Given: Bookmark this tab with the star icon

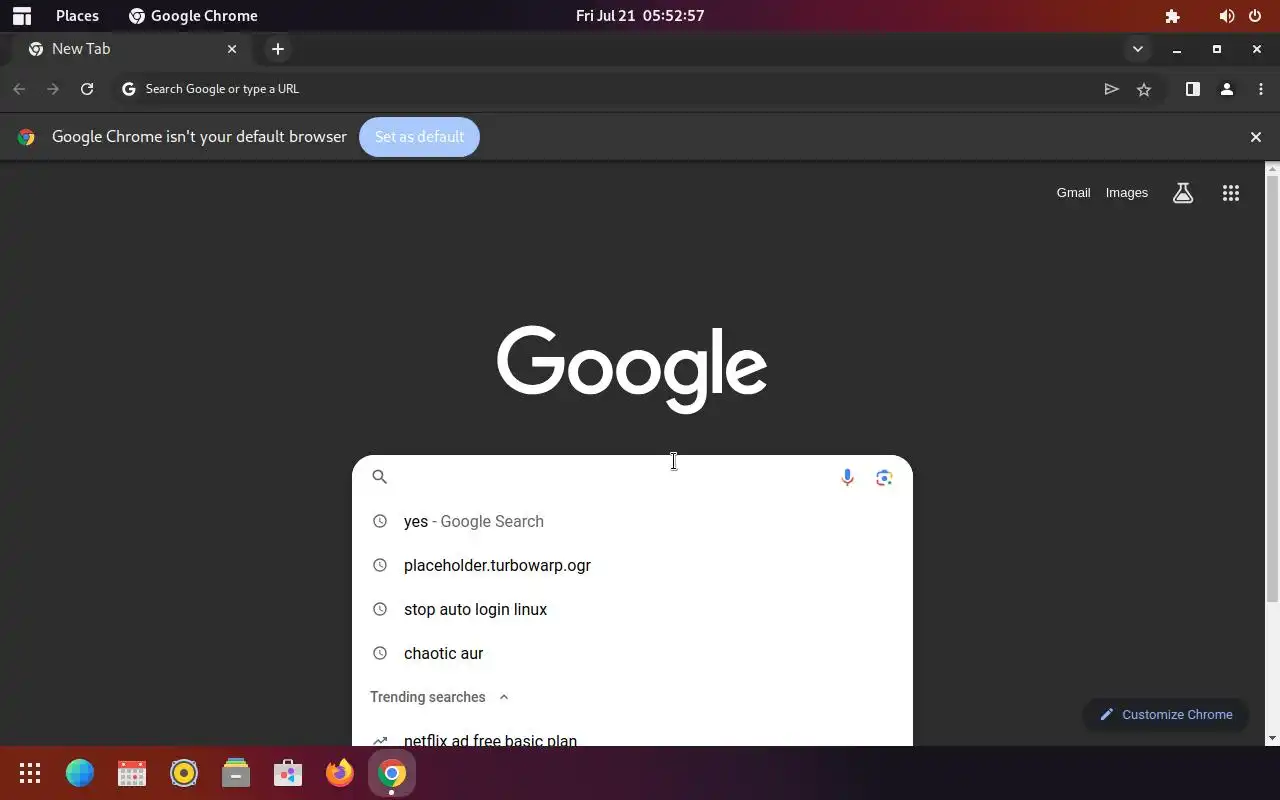Looking at the screenshot, I should tap(1144, 89).
